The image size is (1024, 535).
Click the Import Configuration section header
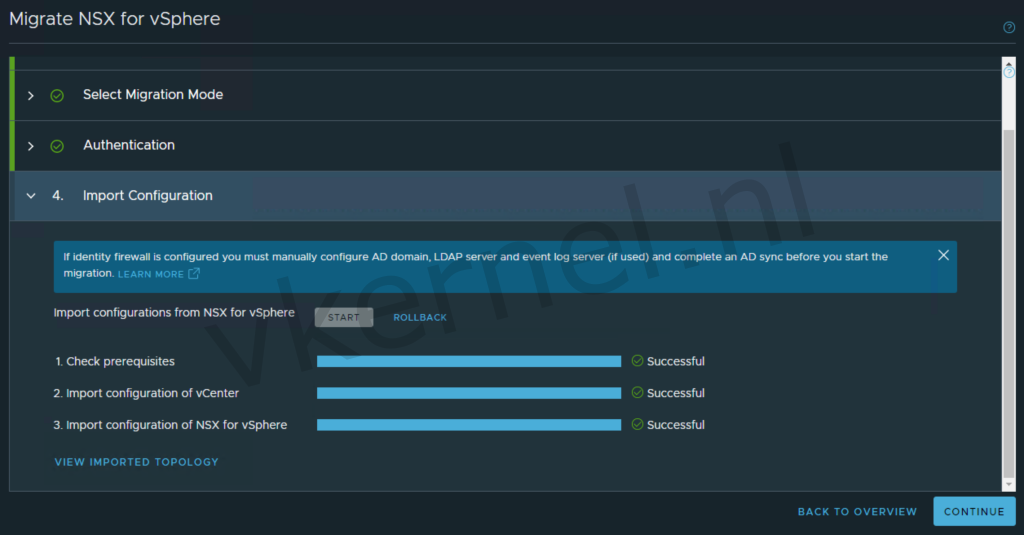pos(507,195)
